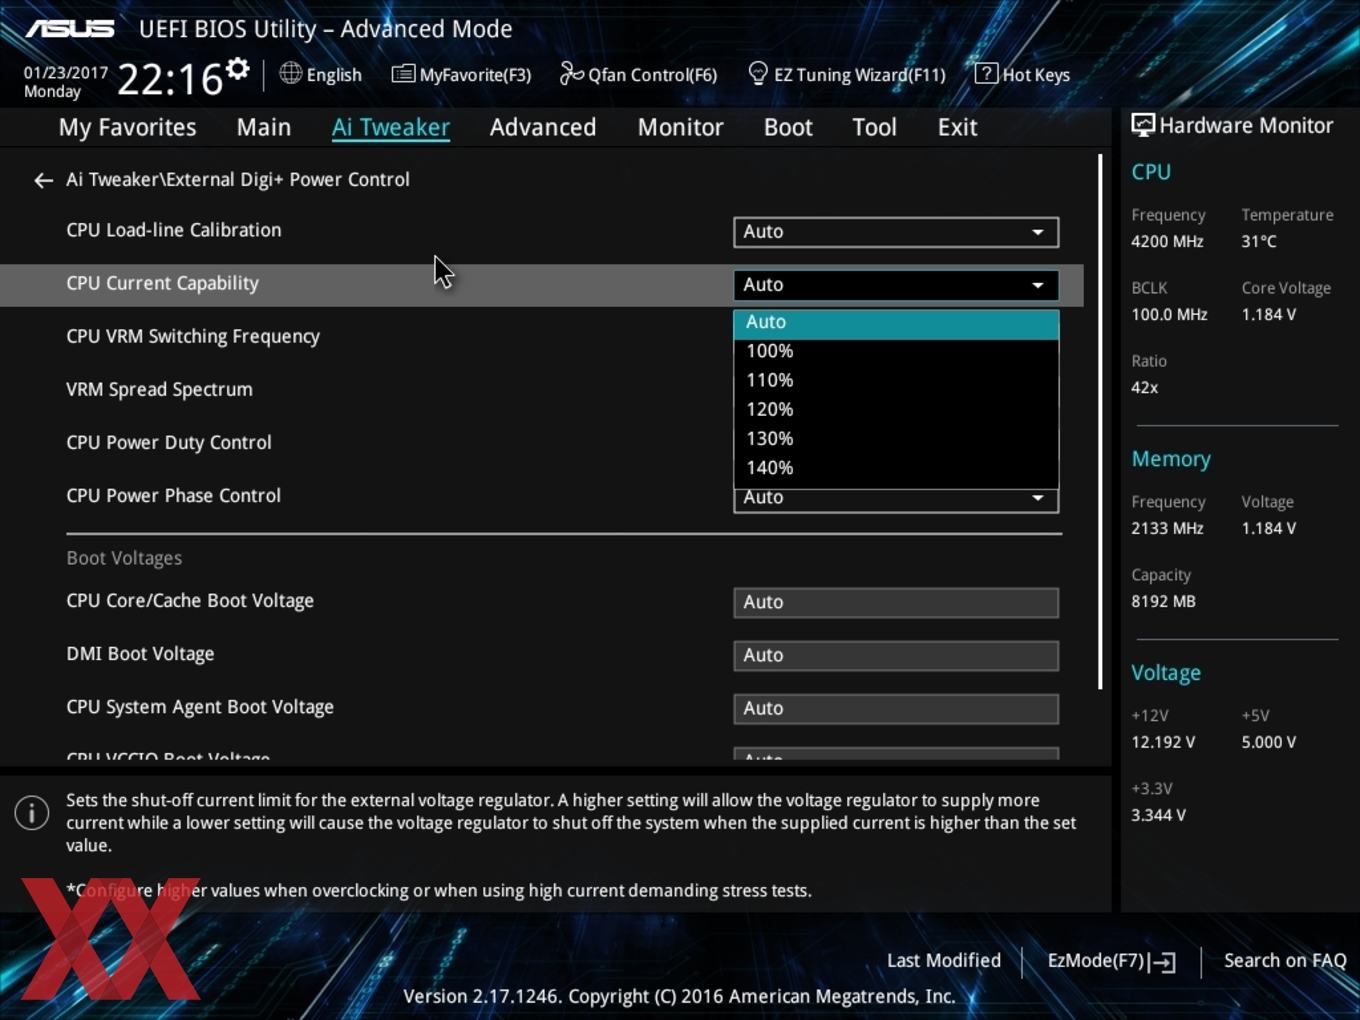Collapse CPU Current Capability dropdown arrow

(1038, 285)
